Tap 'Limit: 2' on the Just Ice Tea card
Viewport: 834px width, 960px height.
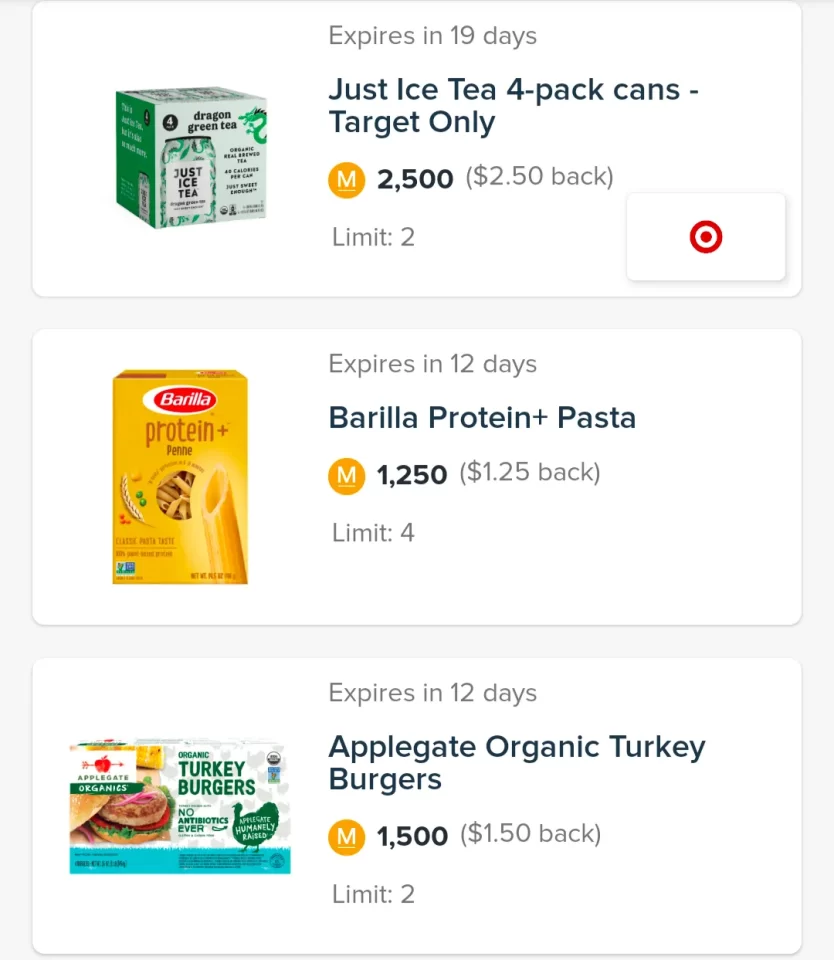coord(373,237)
